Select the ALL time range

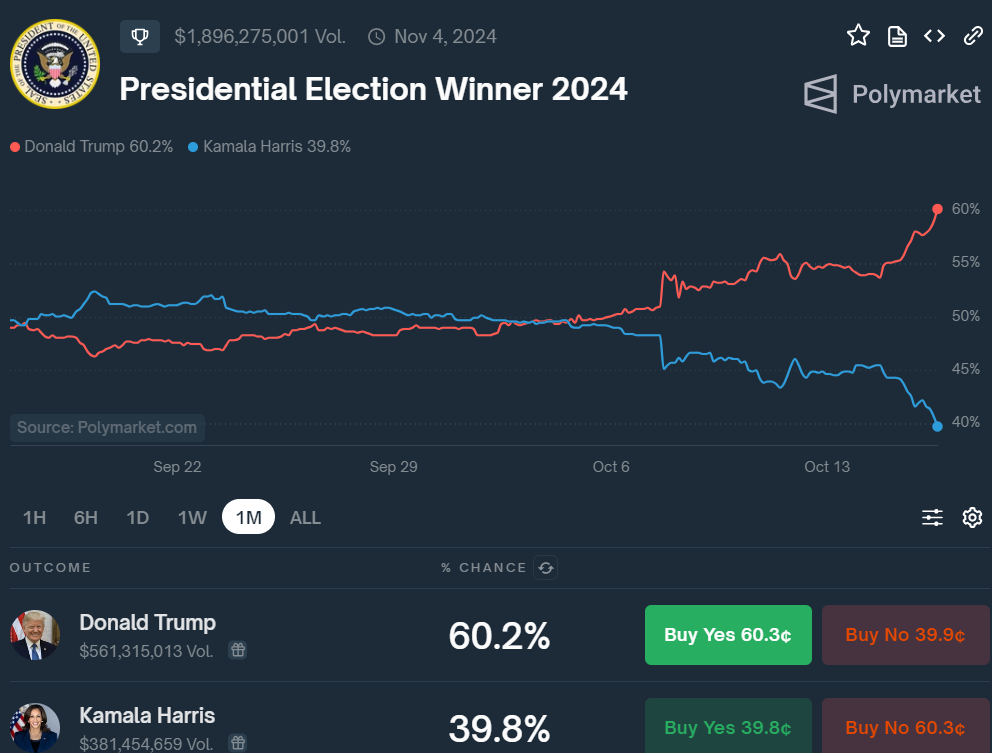point(304,517)
